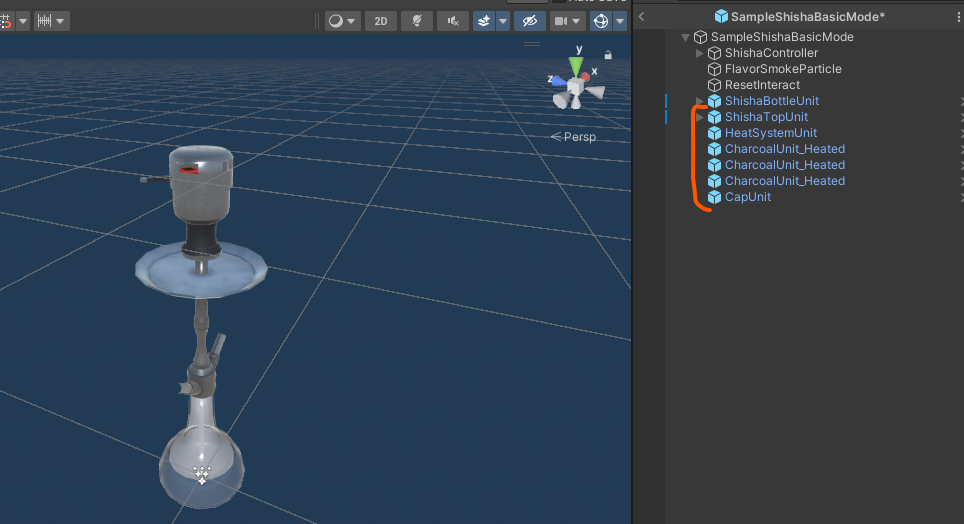Toggle the orientation gizmo lock icon
Viewport: 964px width, 524px height.
point(608,55)
